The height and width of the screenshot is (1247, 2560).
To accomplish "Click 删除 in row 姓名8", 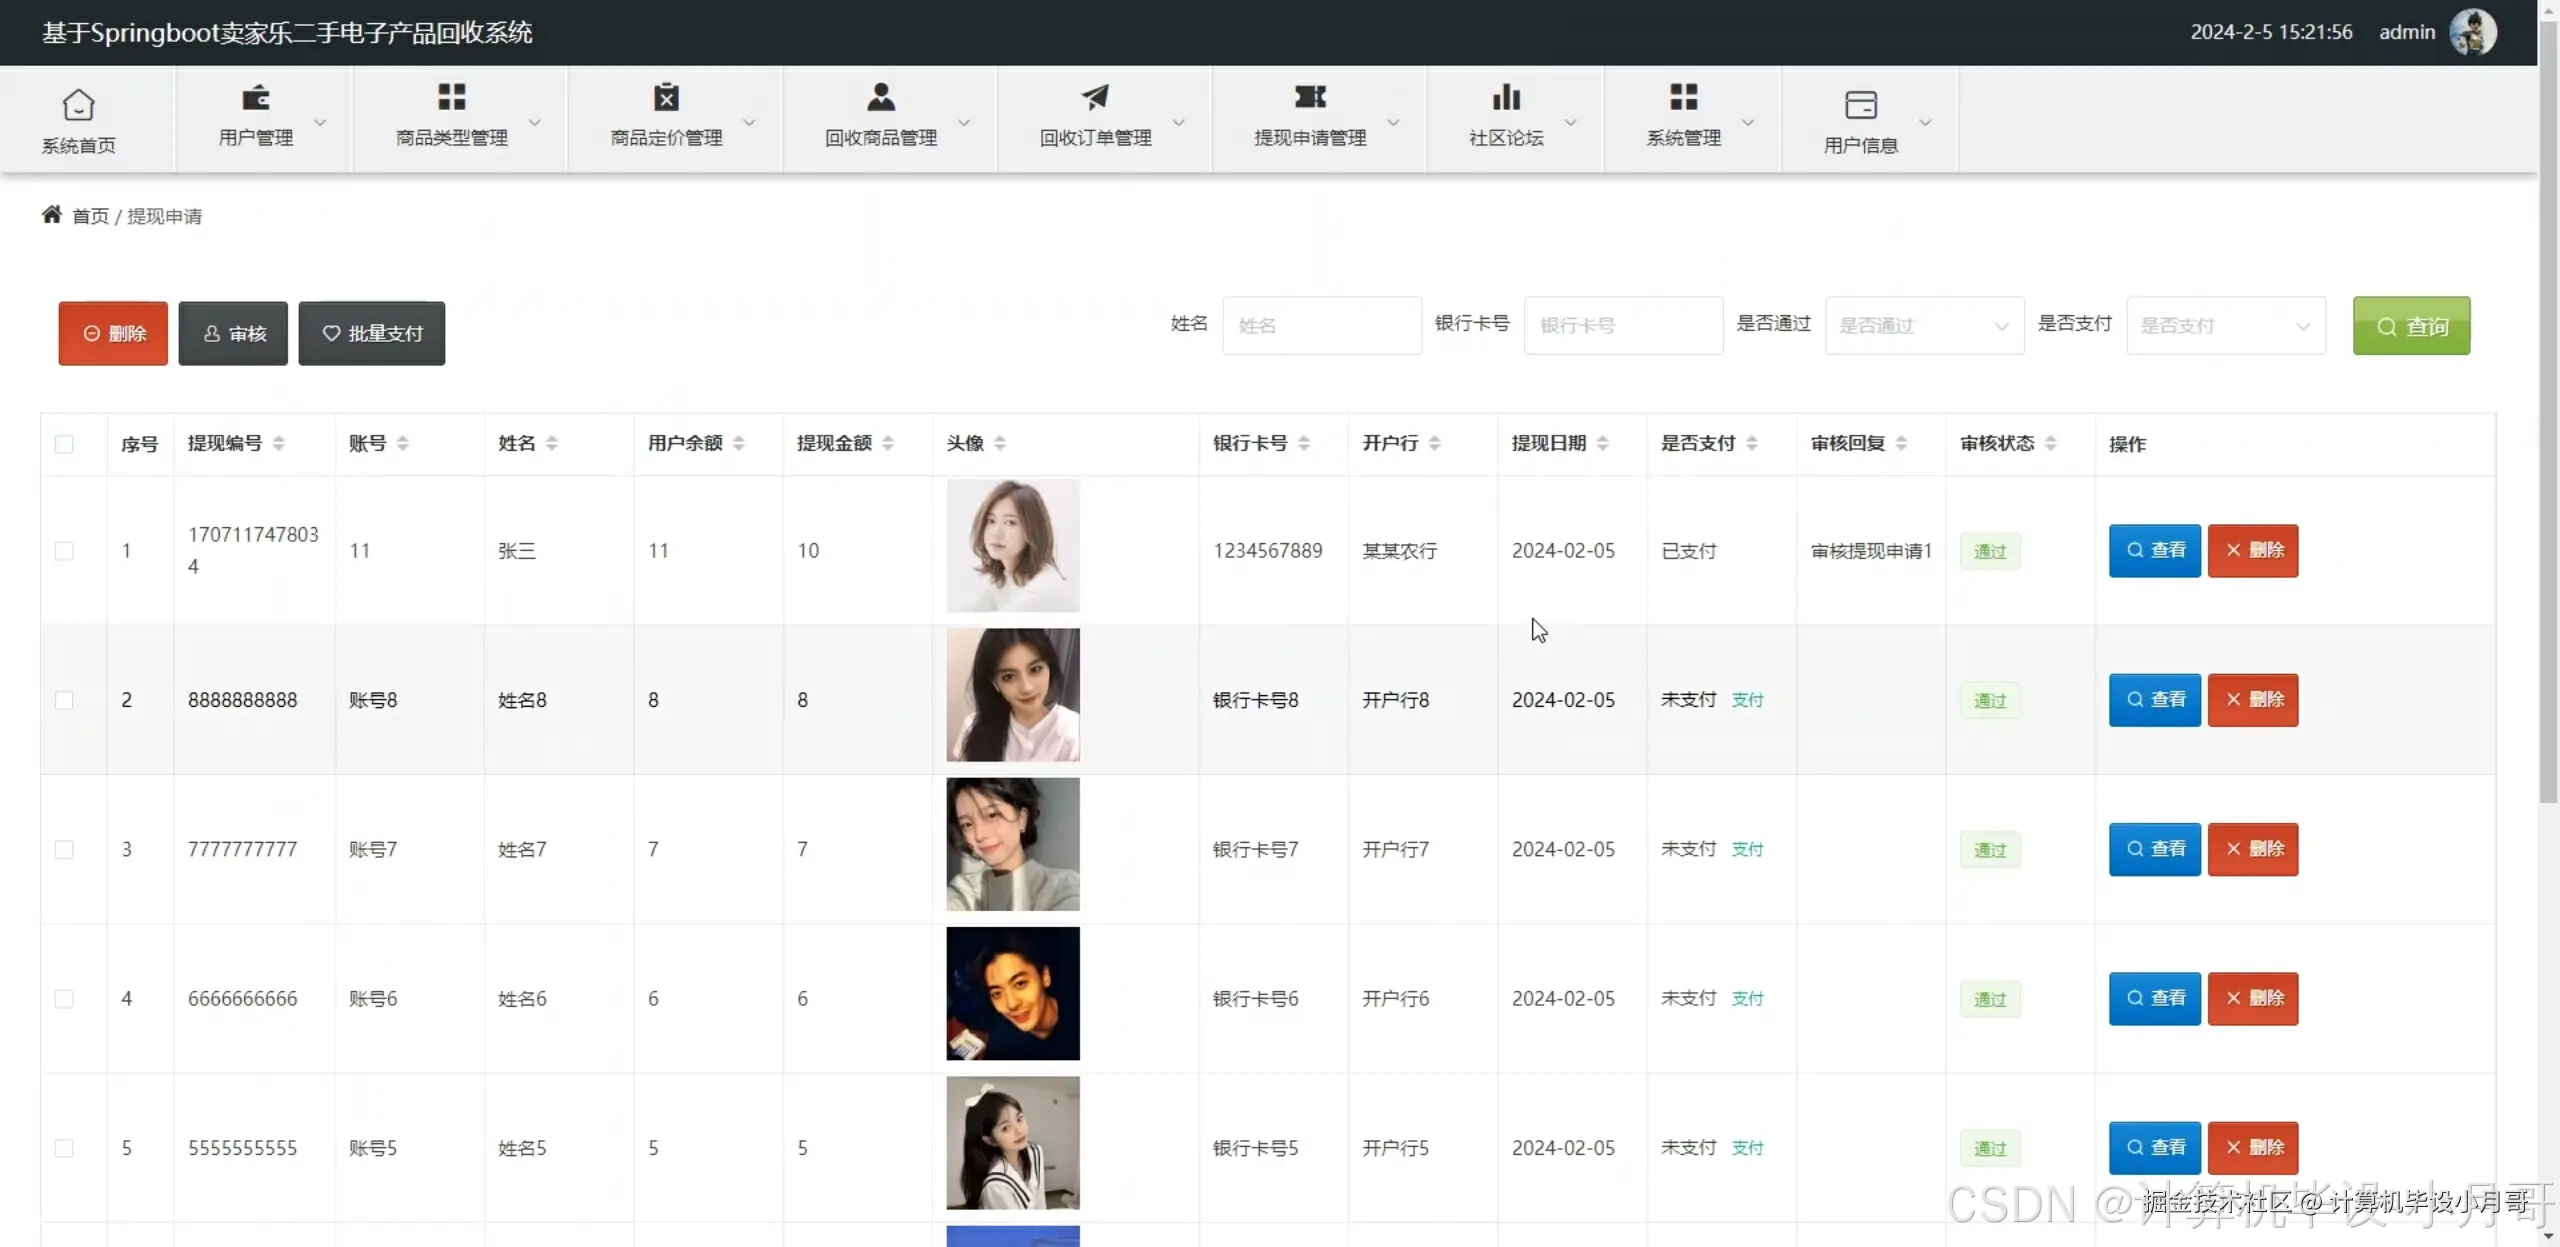I will pos(2253,699).
